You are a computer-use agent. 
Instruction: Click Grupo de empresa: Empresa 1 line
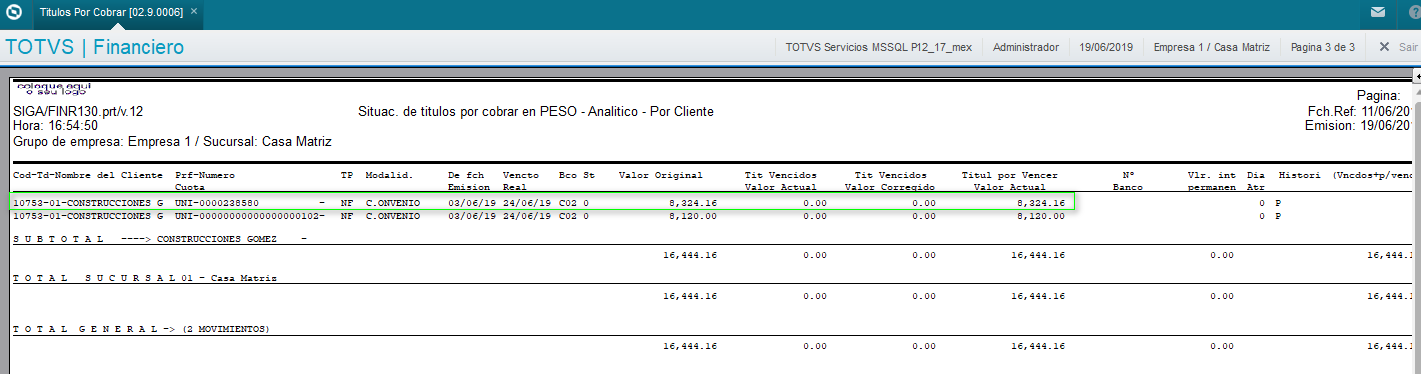[172, 141]
